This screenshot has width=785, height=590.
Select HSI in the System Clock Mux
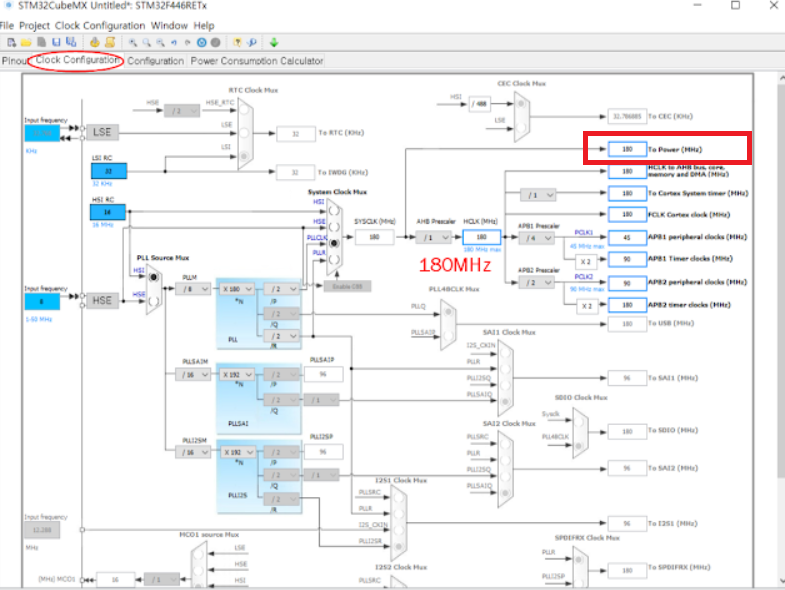coord(334,210)
